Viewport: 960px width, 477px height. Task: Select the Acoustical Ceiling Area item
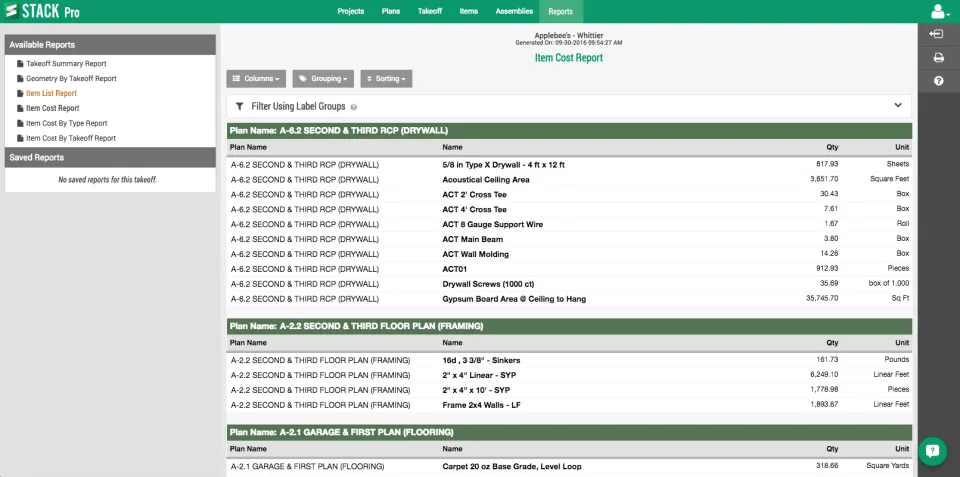[486, 180]
